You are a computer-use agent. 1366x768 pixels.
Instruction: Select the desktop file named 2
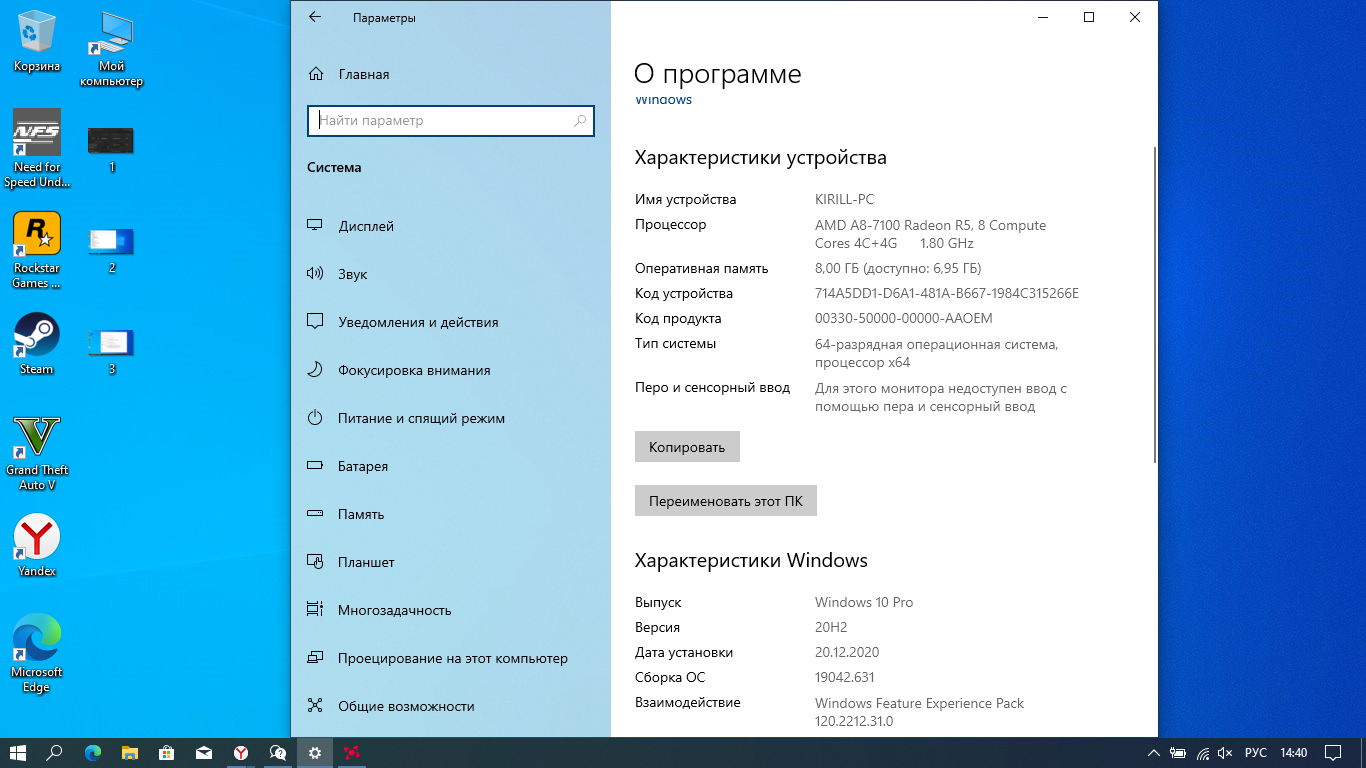(111, 250)
